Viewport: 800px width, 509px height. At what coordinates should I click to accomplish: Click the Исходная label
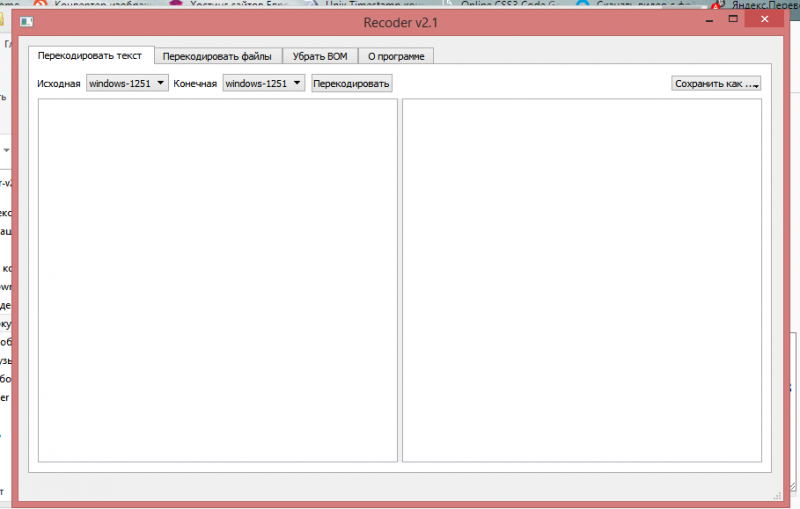click(x=59, y=84)
